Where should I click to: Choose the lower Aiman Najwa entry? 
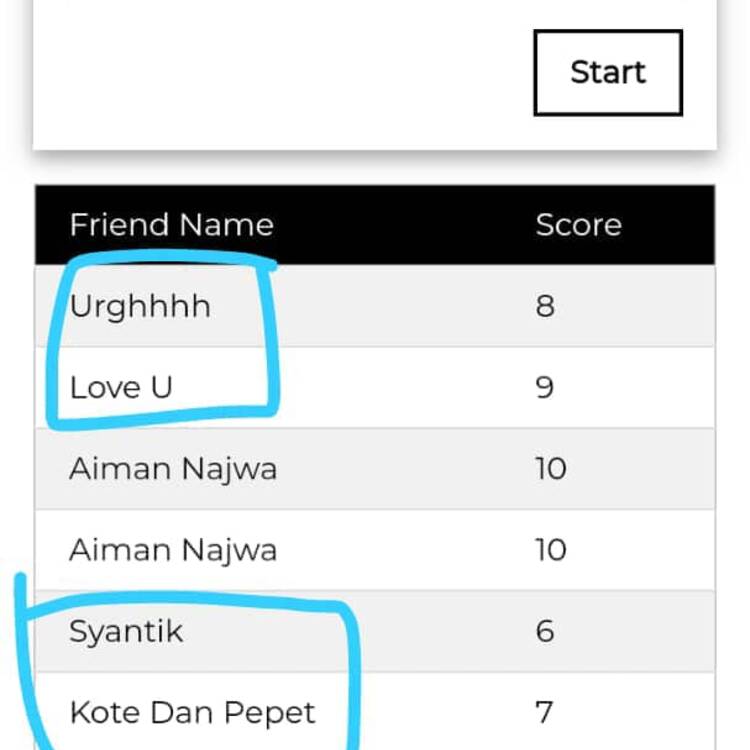pos(173,550)
